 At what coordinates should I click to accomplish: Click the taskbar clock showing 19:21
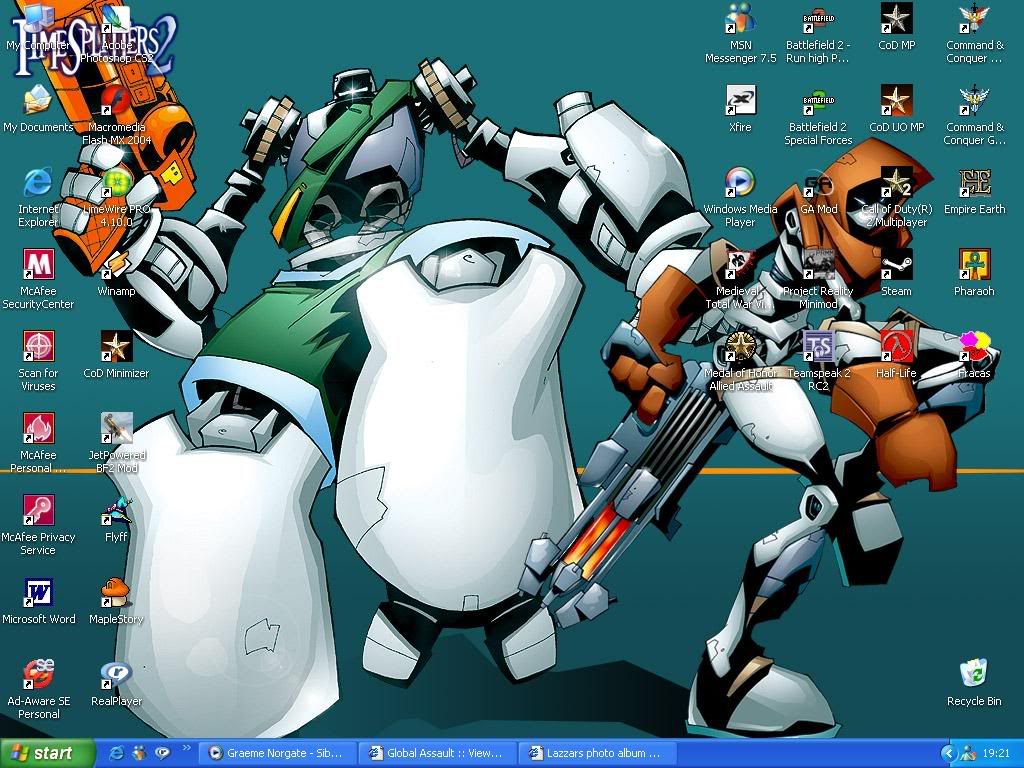click(996, 753)
